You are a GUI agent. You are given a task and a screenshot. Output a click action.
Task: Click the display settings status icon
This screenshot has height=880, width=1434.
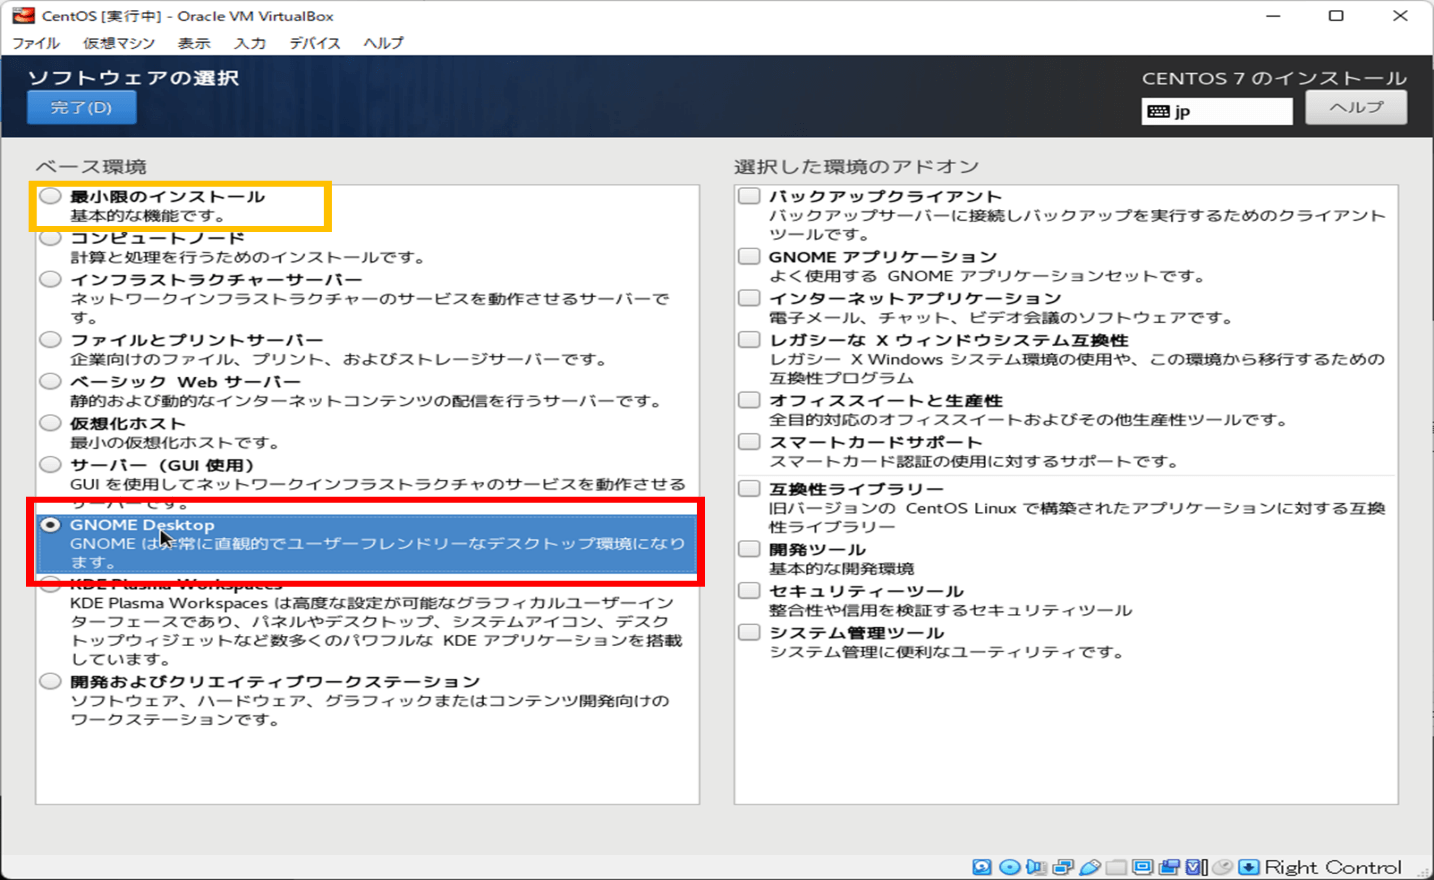click(x=1143, y=867)
